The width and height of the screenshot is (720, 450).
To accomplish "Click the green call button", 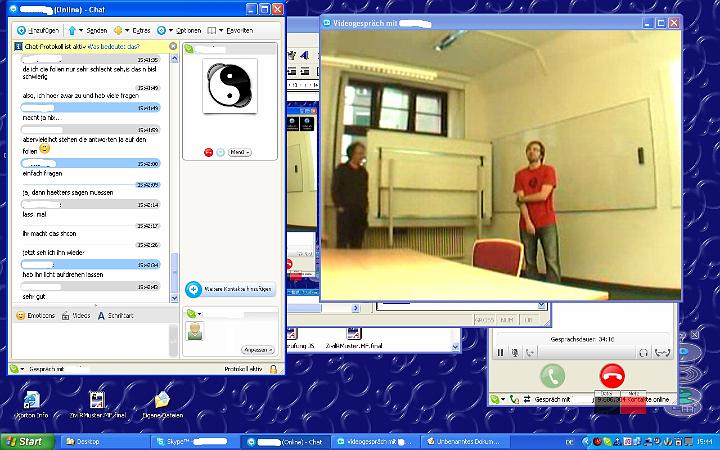I will pyautogui.click(x=552, y=376).
